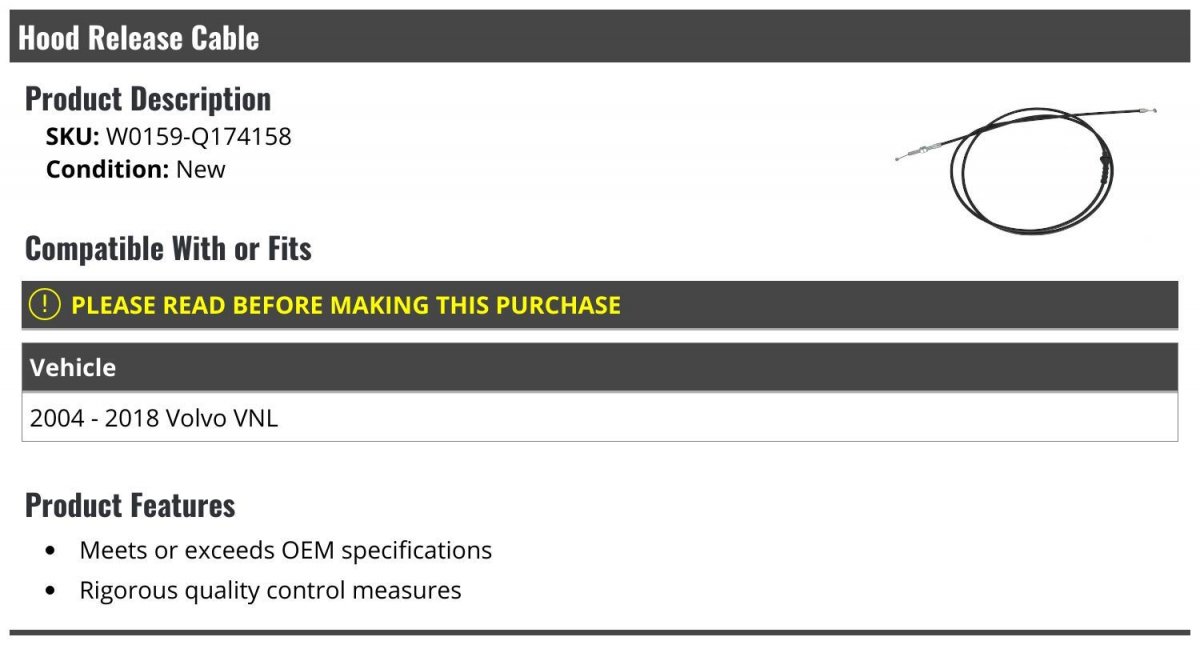Click the 'Vehicle' table column header
The width and height of the screenshot is (1200, 645).
(73, 368)
